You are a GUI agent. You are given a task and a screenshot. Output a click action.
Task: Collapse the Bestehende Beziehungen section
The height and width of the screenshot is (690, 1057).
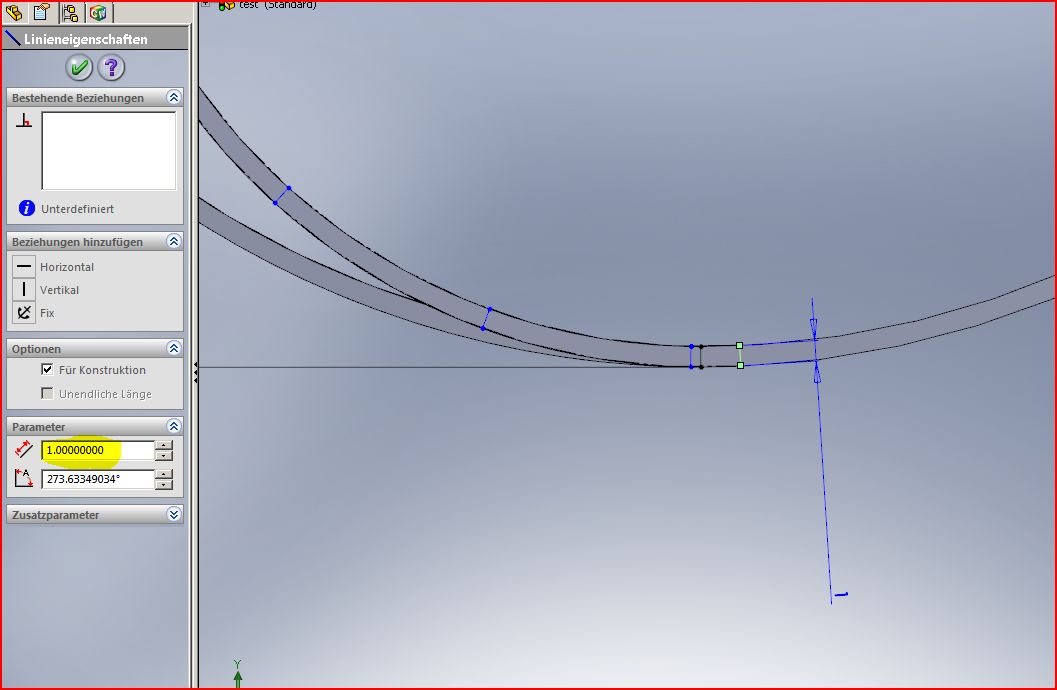tap(173, 97)
